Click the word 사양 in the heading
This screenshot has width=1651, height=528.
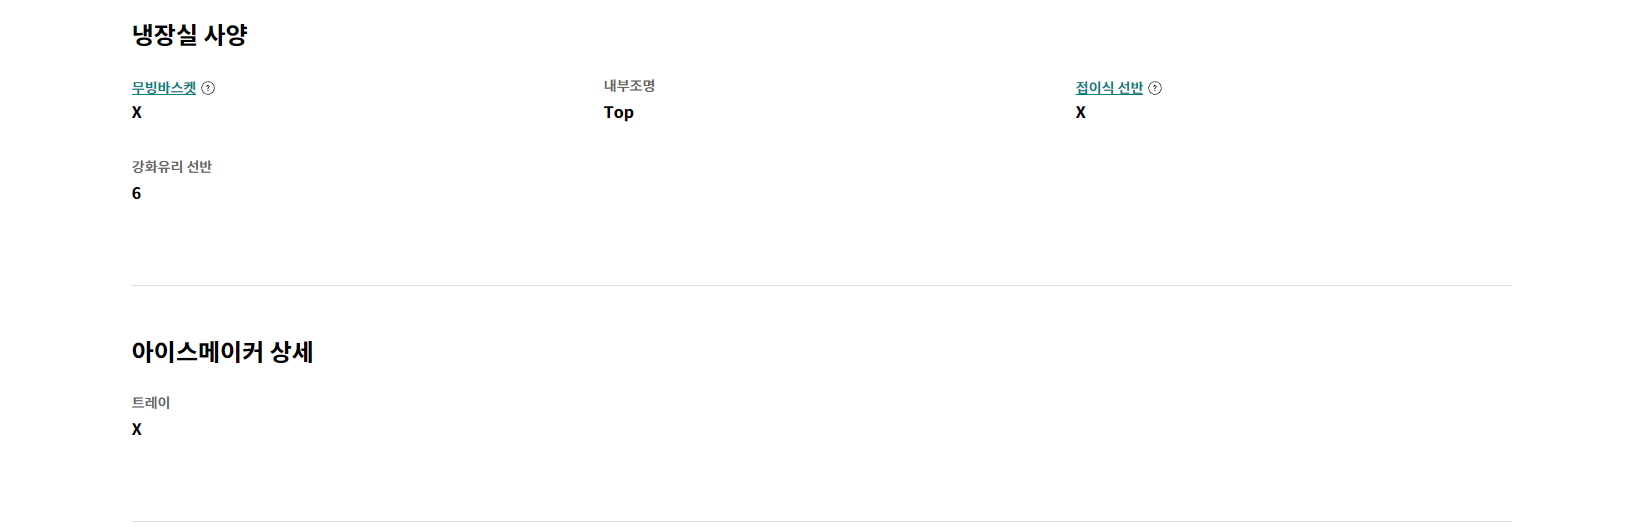tap(226, 35)
